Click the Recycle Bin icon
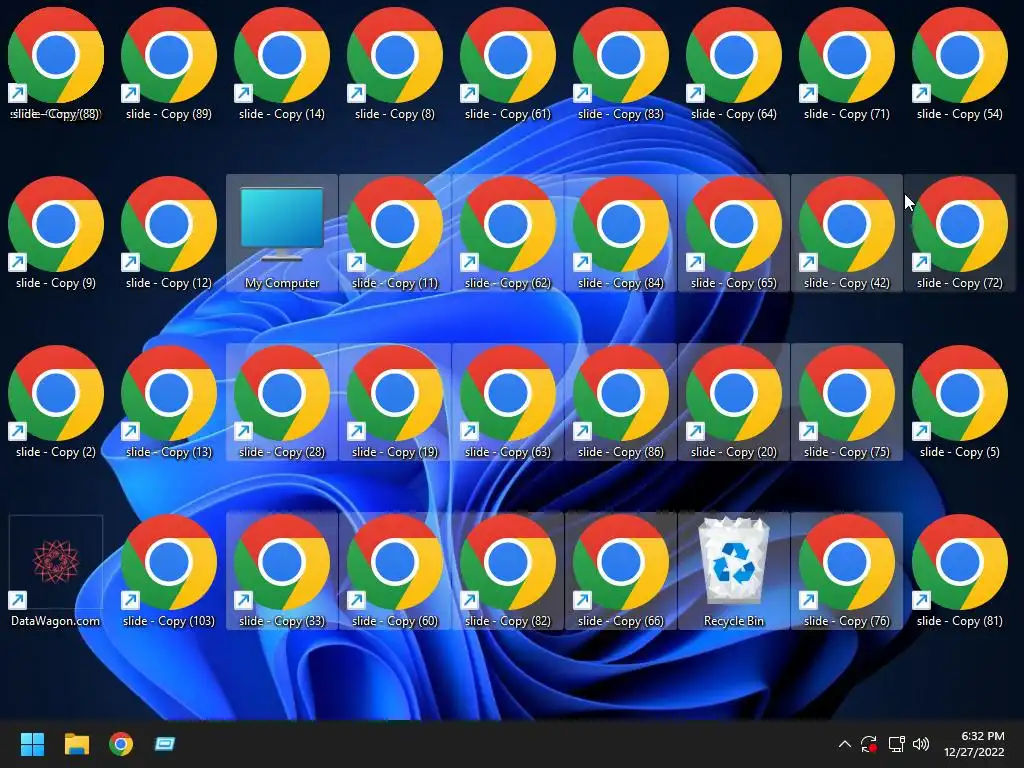This screenshot has width=1024, height=768. pos(733,571)
